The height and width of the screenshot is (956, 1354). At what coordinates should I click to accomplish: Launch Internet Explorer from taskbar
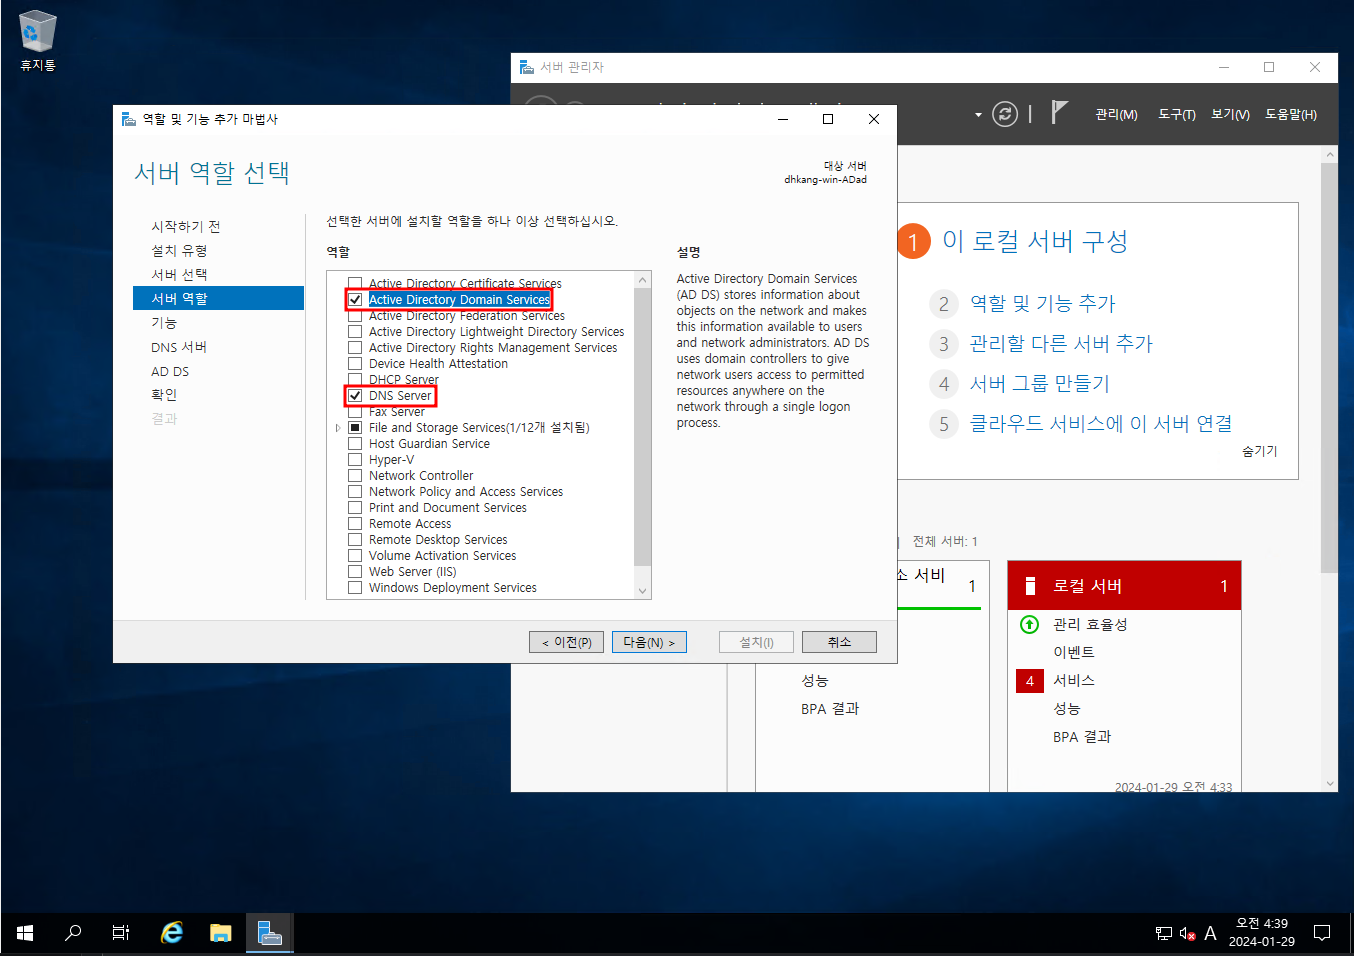coord(172,933)
